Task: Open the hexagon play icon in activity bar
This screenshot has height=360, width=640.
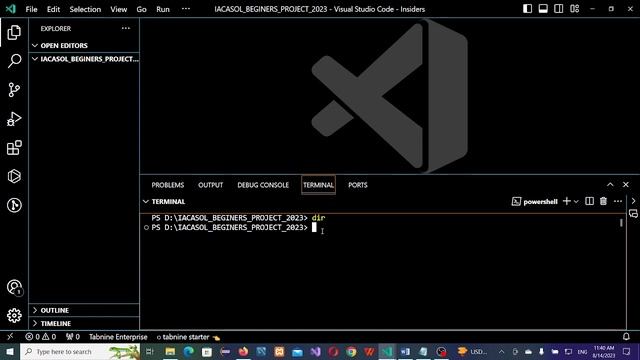Action: pos(14,176)
